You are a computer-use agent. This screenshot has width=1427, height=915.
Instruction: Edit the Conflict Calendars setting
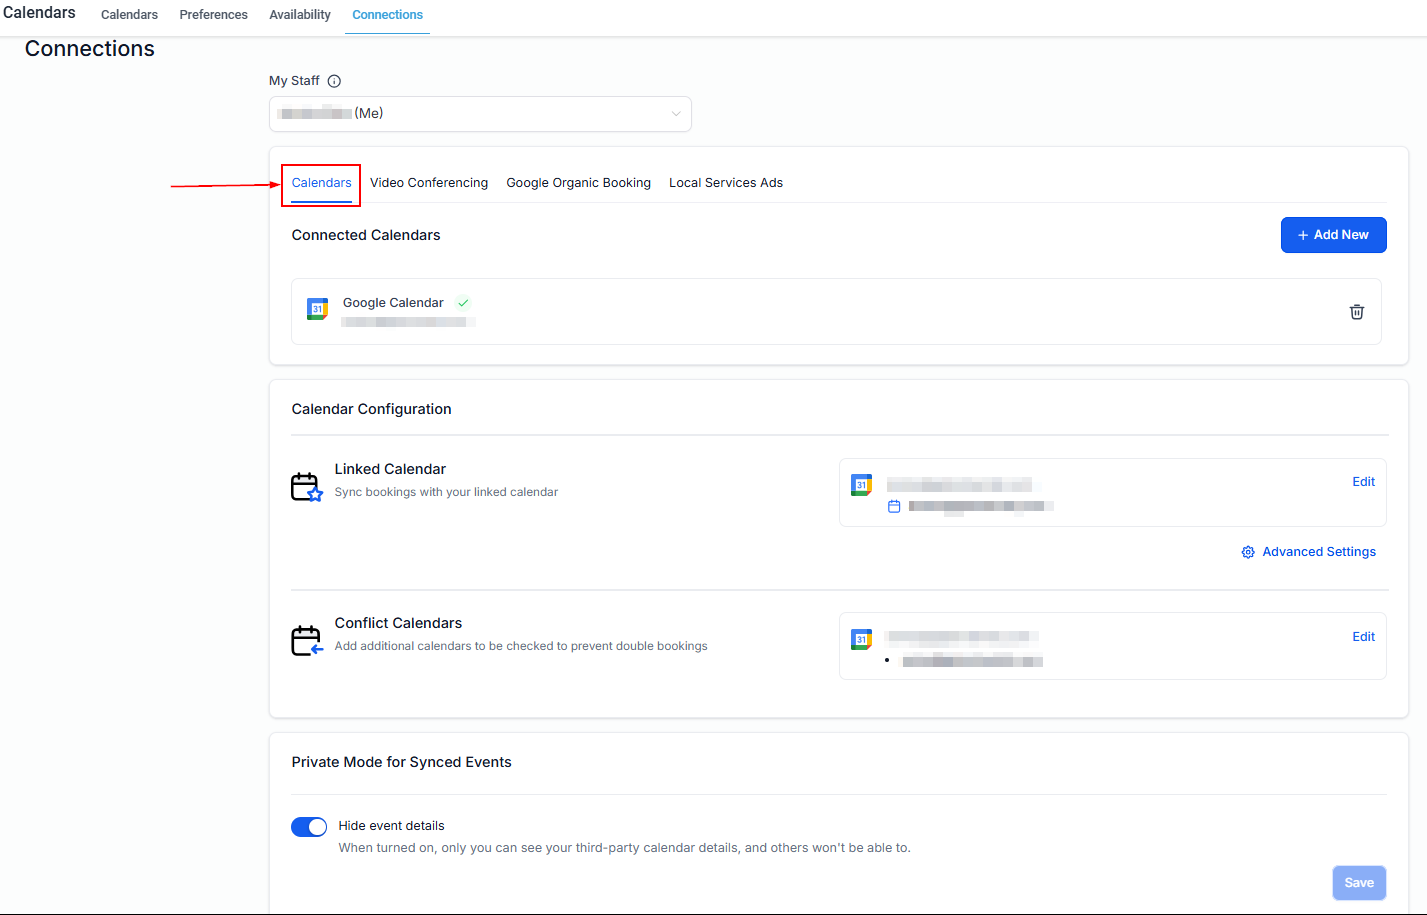click(1363, 637)
